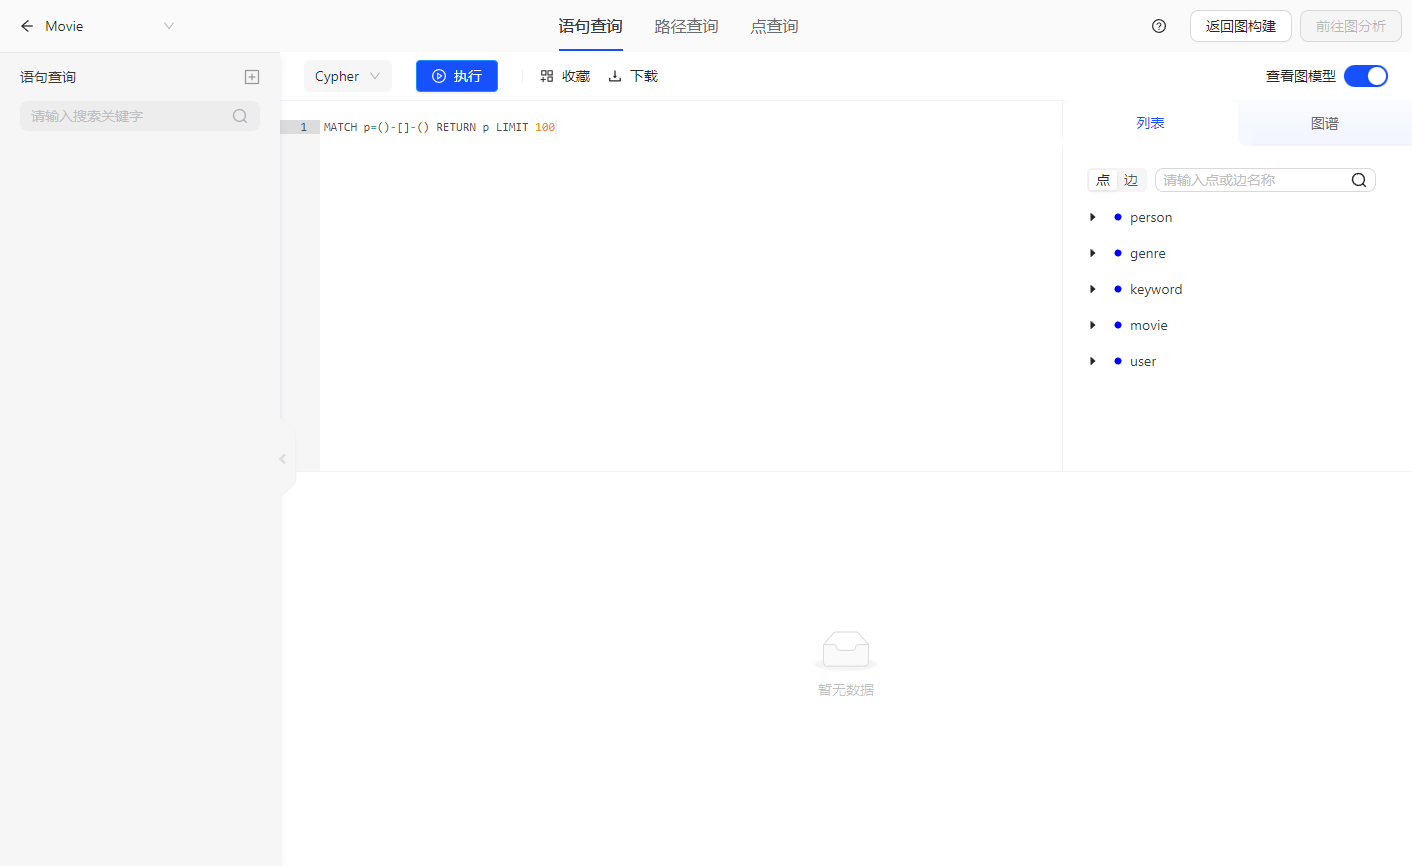Screen dimensions: 1412x866
Task: Select the 列表 tab in model panel
Action: pyautogui.click(x=1150, y=123)
